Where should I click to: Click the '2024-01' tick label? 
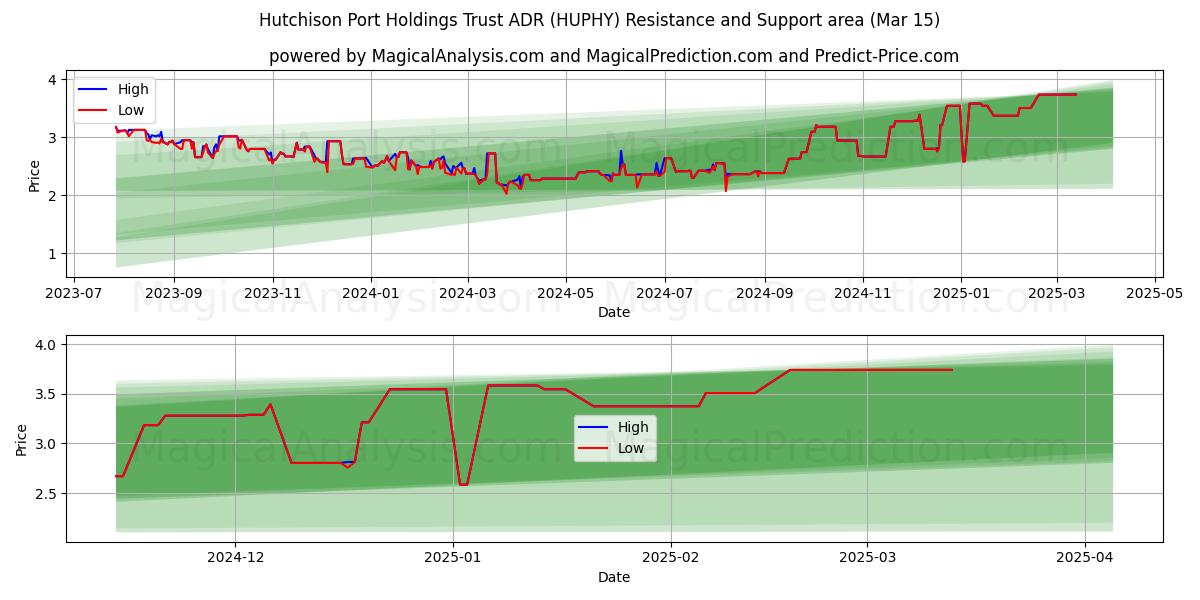click(x=371, y=294)
